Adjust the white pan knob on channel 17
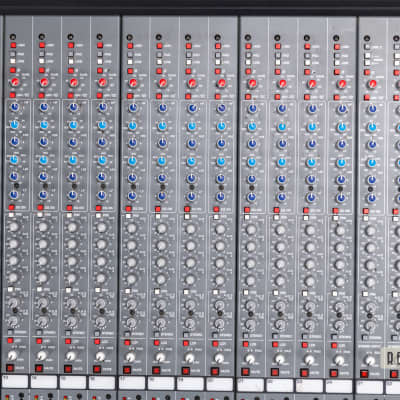 pos(130,357)
